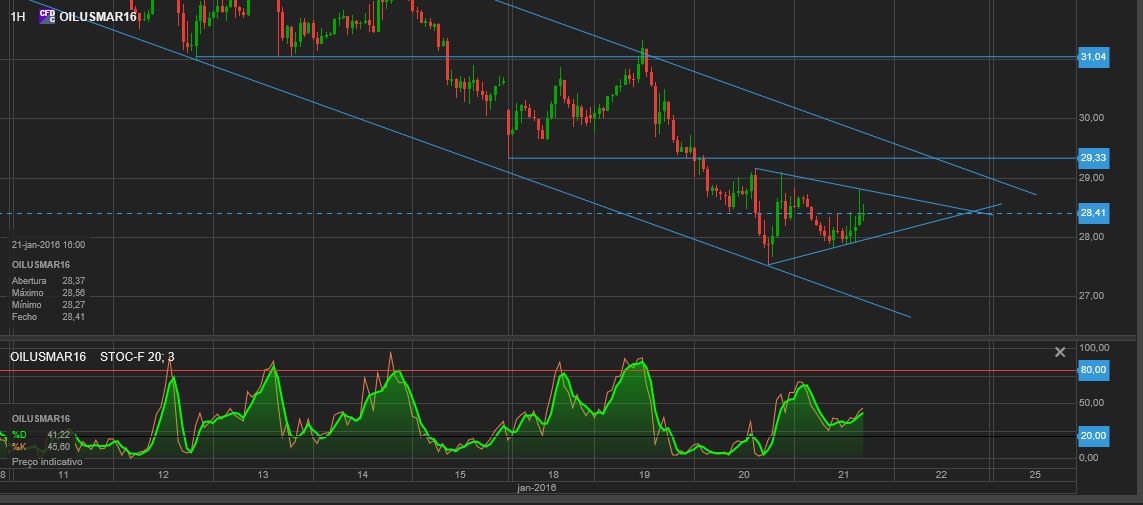Close the STOC-F indicator panel
The width and height of the screenshot is (1143, 505).
[1060, 353]
